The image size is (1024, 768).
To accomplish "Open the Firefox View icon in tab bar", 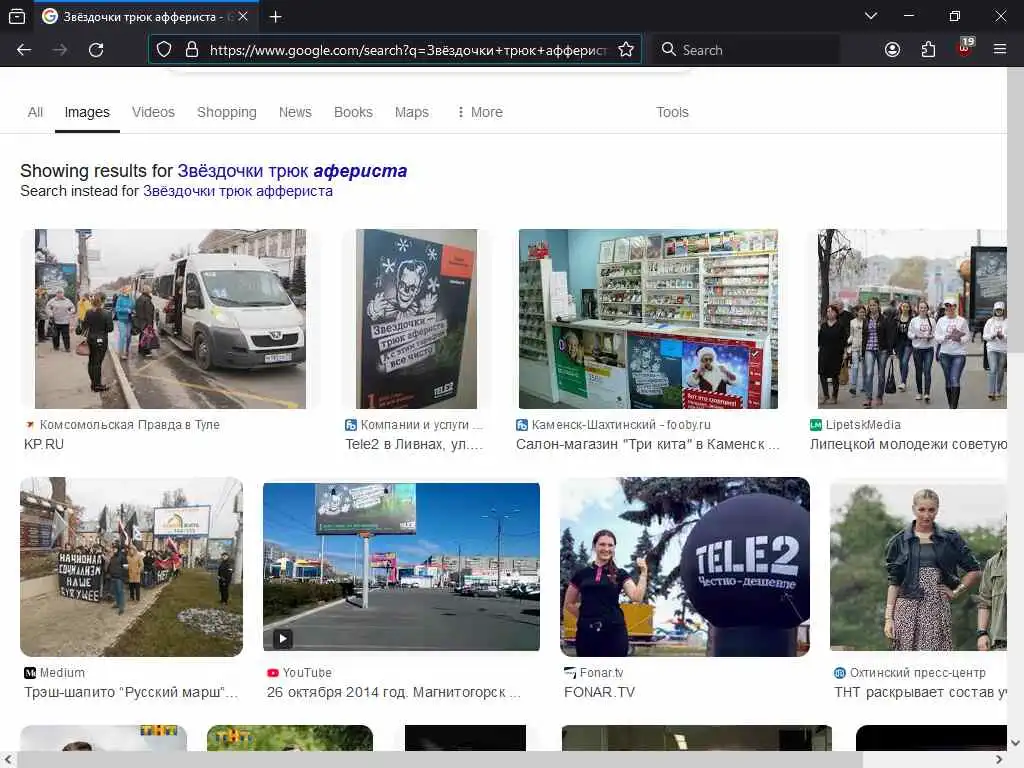I will coord(17,16).
